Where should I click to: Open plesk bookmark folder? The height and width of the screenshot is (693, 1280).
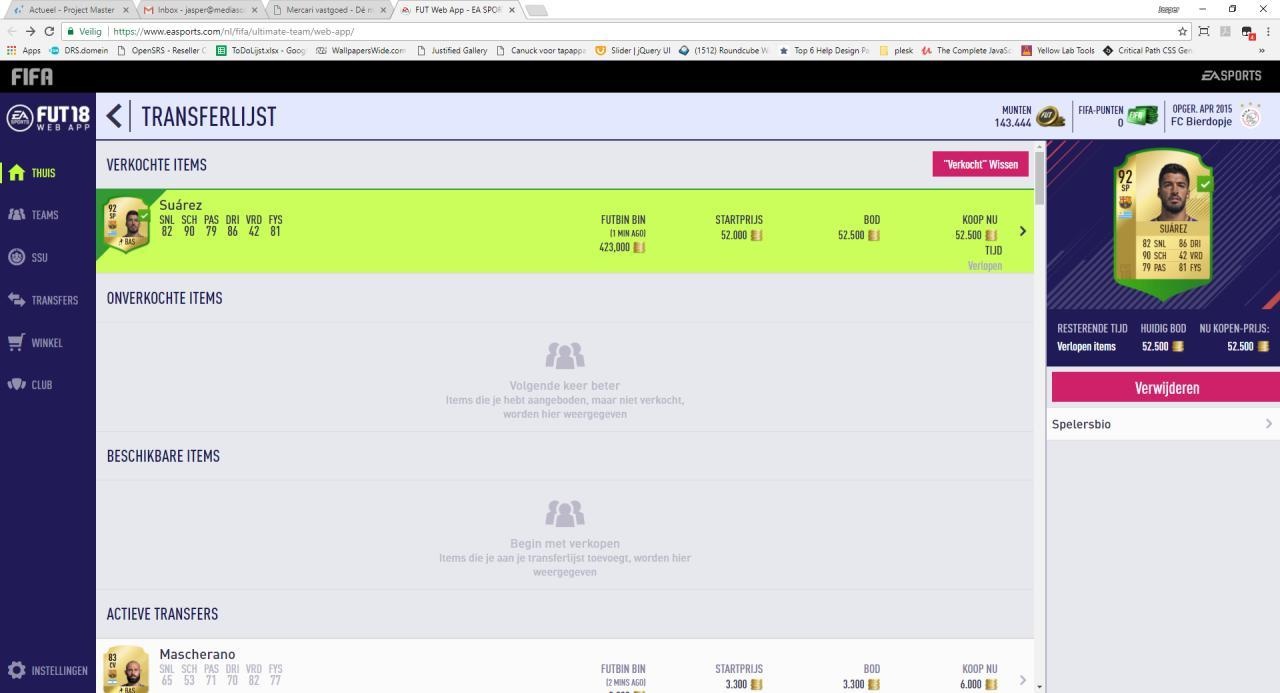[896, 50]
